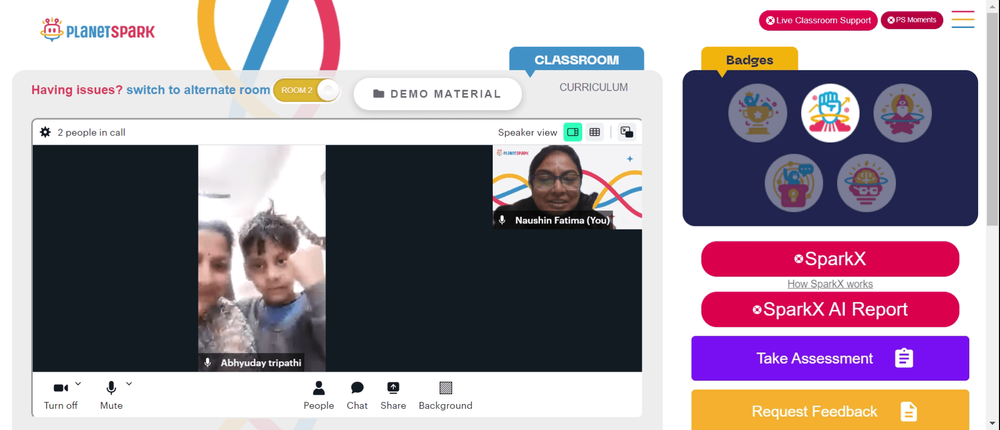
Task: Toggle the ROOM 2 switch
Action: click(x=307, y=90)
